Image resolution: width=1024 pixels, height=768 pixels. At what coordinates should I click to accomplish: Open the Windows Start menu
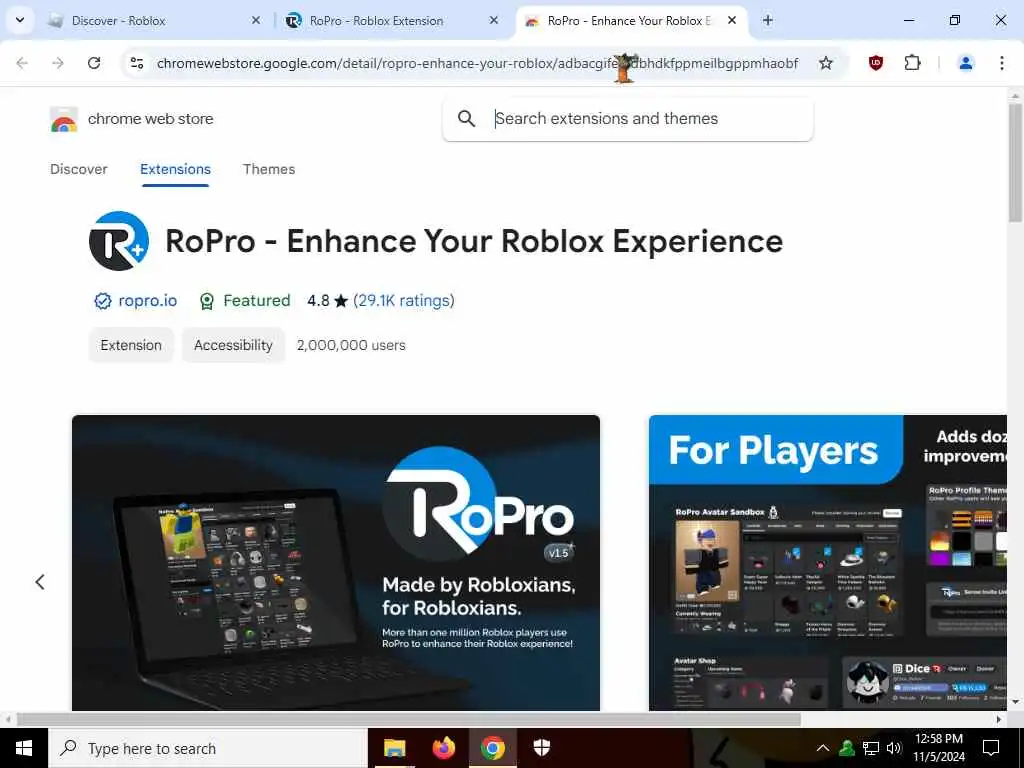click(x=24, y=748)
